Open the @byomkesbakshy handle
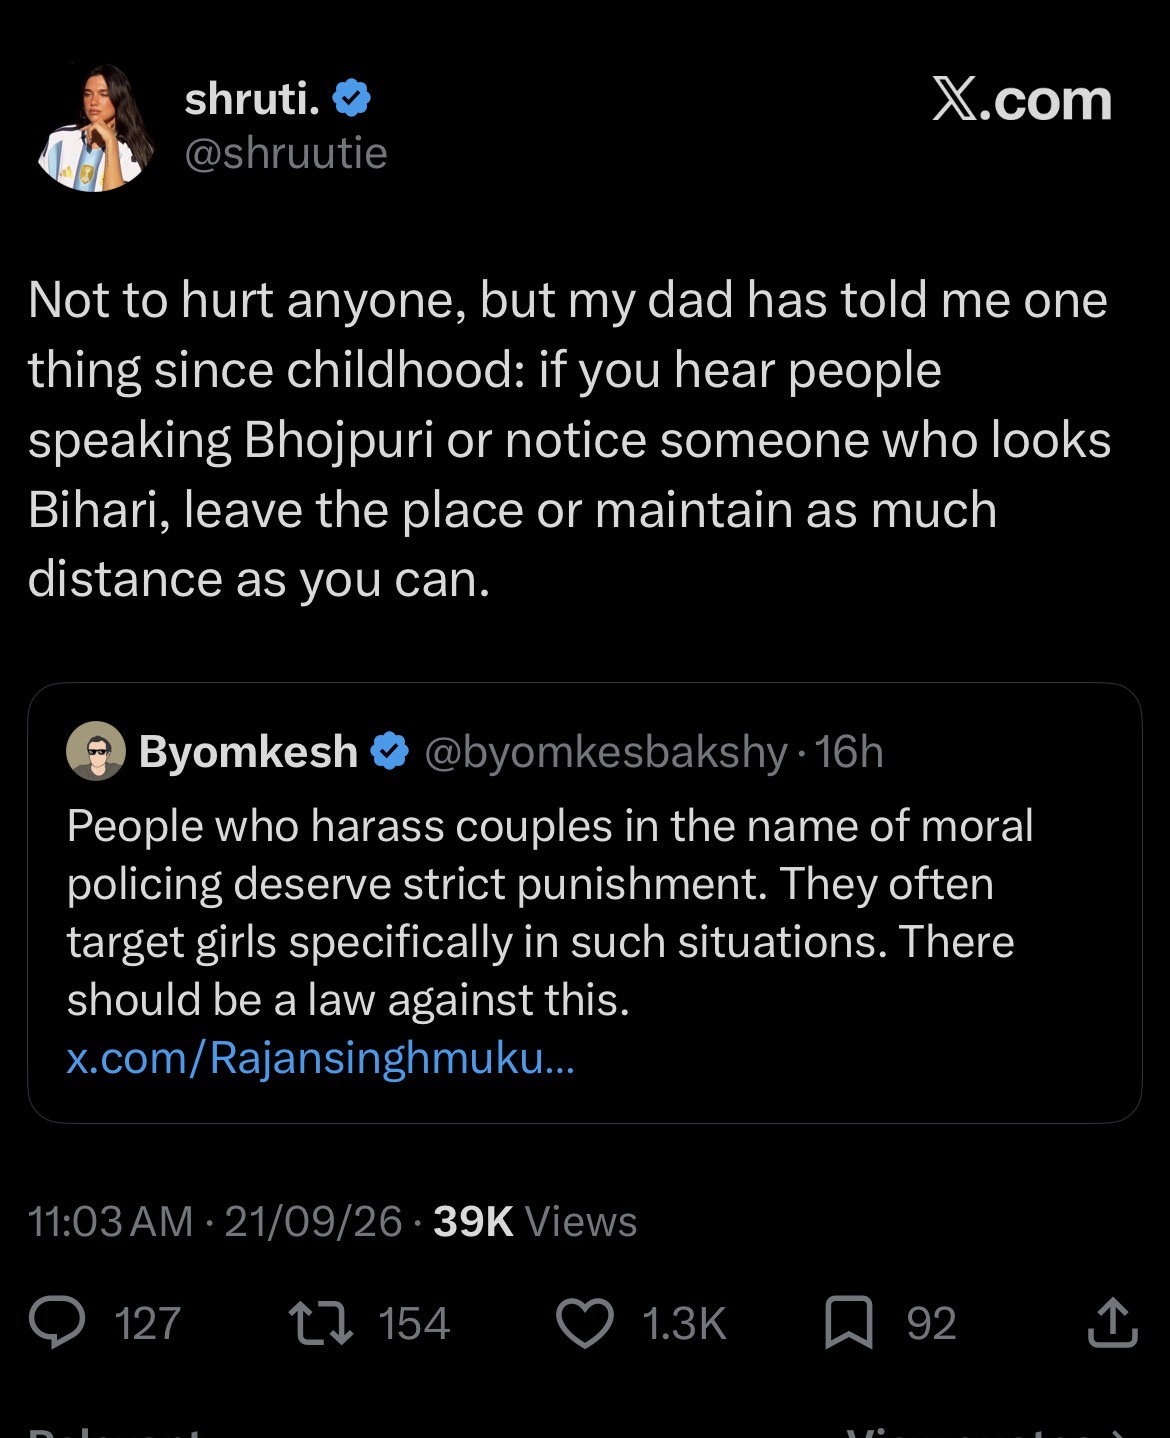 [606, 752]
